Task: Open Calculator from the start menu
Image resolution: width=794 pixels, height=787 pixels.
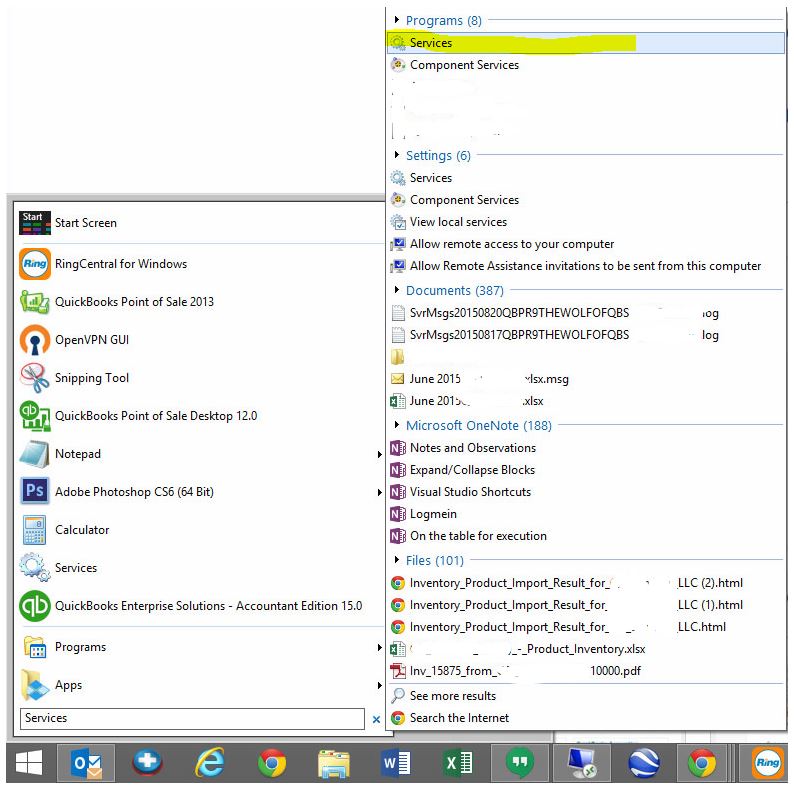Action: 202,530
